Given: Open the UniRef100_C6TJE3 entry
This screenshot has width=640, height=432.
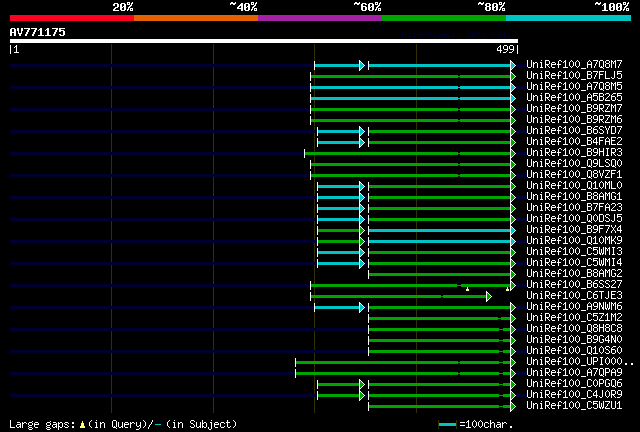Looking at the screenshot, I should click(x=574, y=296).
